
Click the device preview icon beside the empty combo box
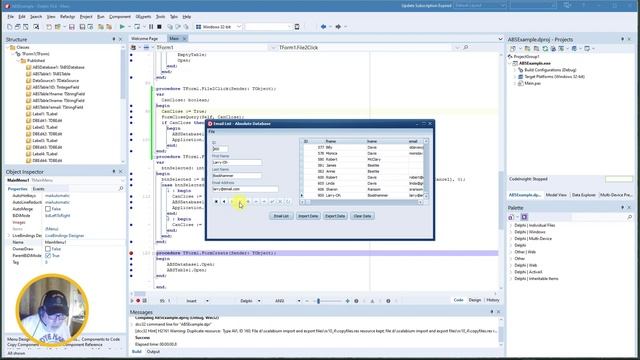click(x=297, y=27)
